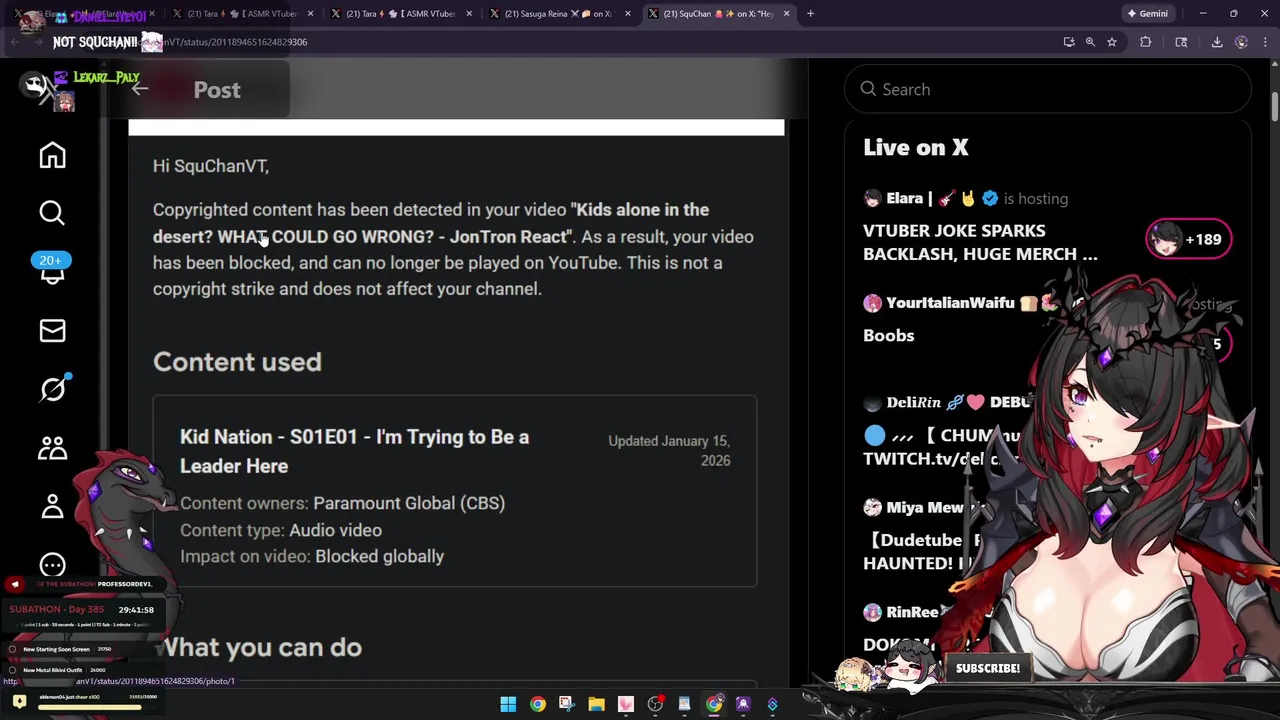
Task: Click the Hi SquChanVT greeting
Action: pyautogui.click(x=211, y=166)
